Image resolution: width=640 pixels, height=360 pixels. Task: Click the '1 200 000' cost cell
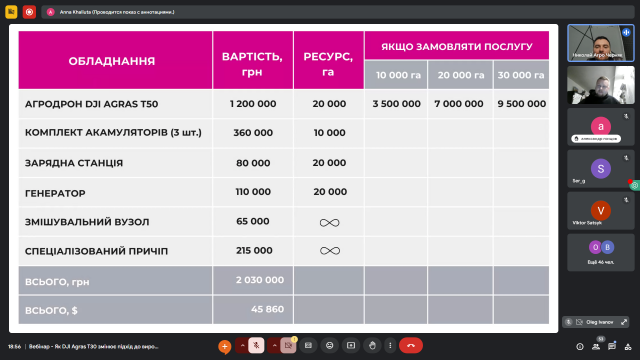click(x=253, y=104)
